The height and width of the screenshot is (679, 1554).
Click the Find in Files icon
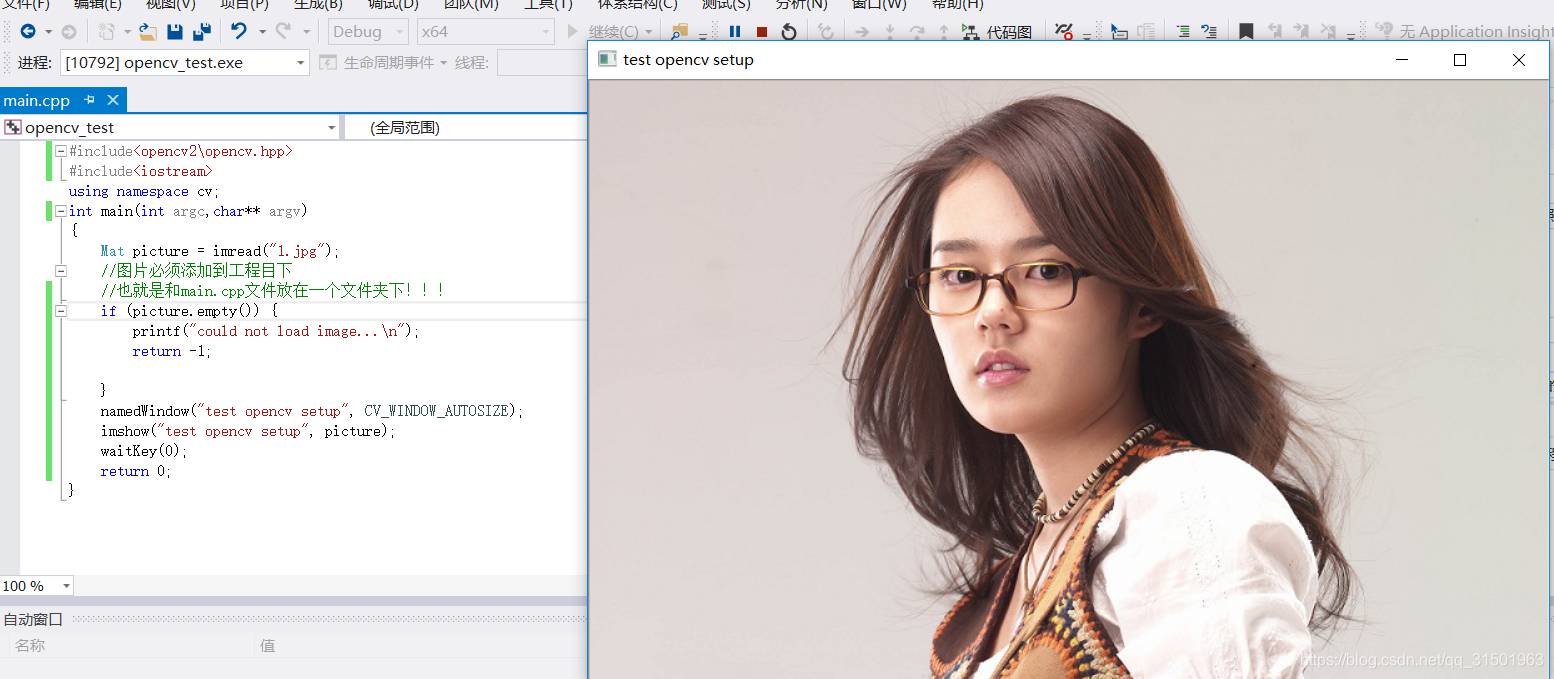tap(679, 32)
